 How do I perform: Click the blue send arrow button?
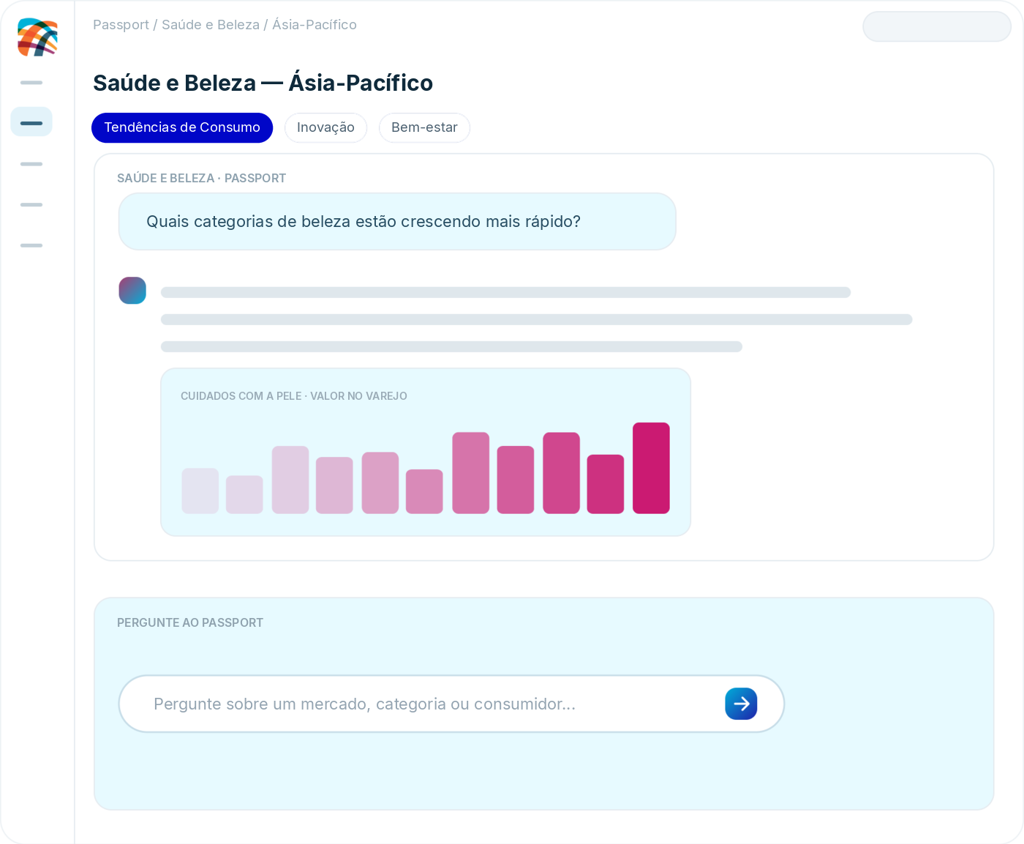point(741,704)
